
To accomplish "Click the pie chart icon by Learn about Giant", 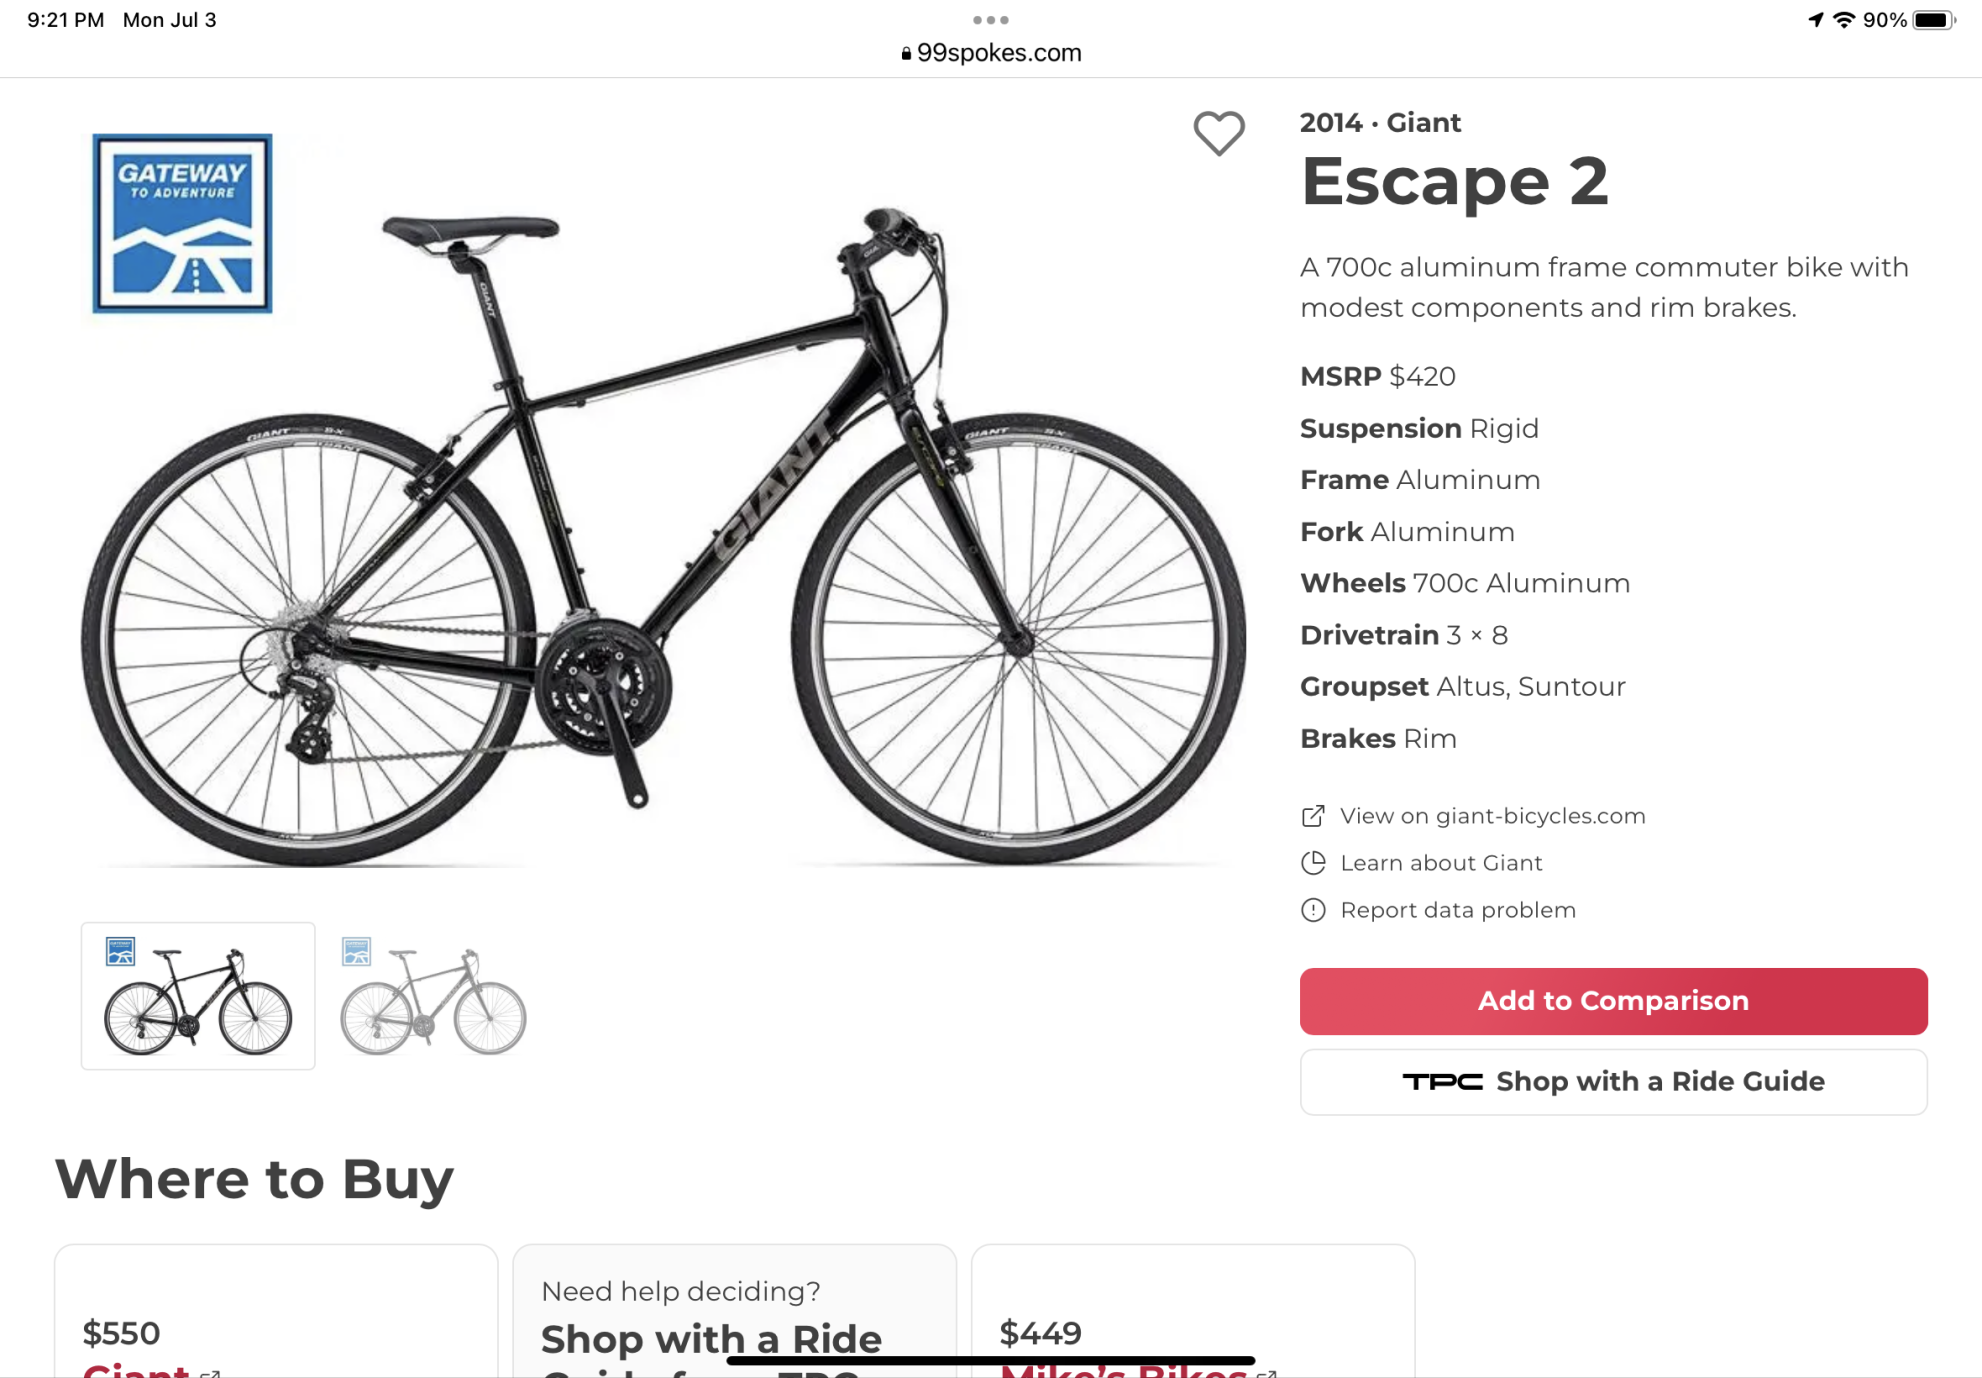I will (1313, 863).
